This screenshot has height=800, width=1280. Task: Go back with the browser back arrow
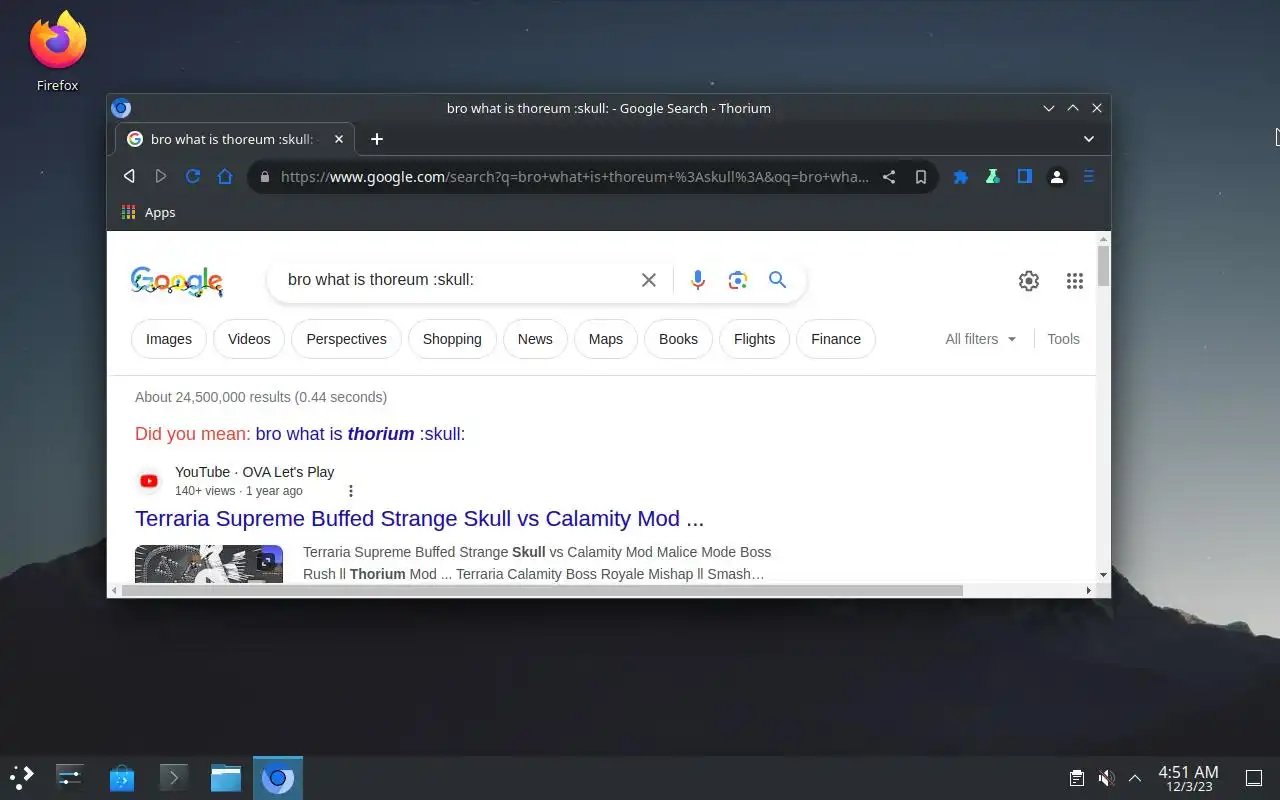tap(129, 177)
